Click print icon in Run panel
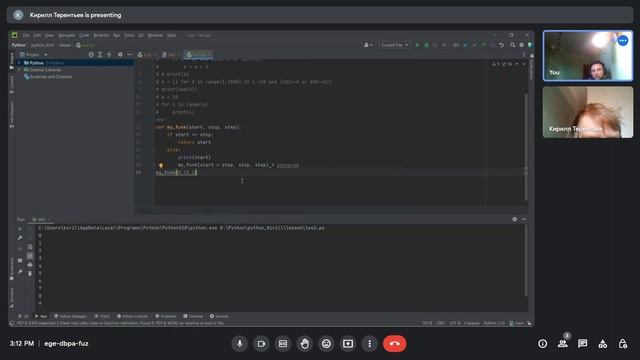The width and height of the screenshot is (640, 360). [x=30, y=264]
